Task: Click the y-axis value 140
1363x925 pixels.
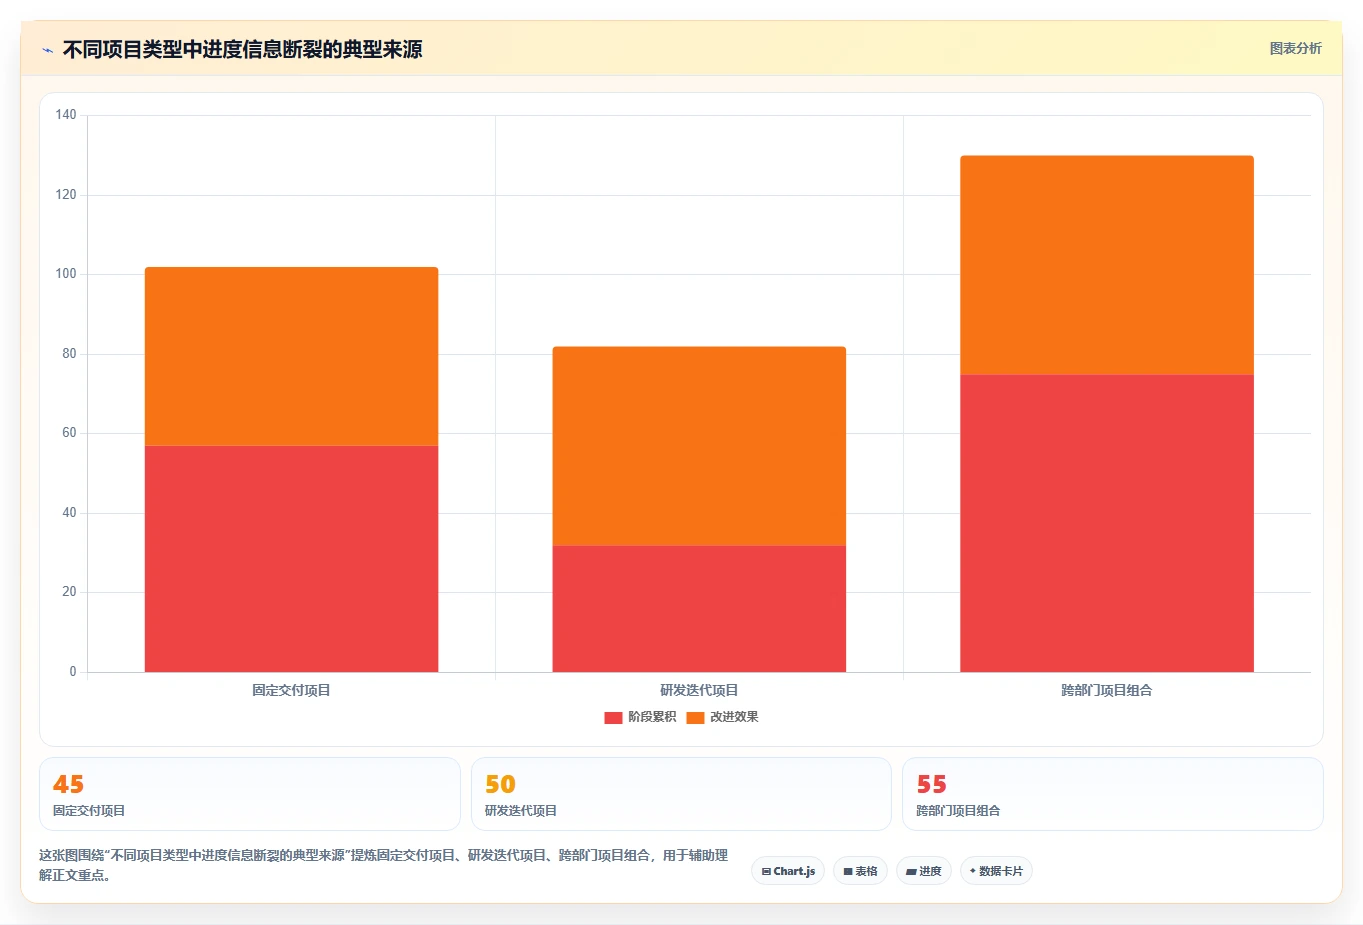Action: [x=66, y=115]
